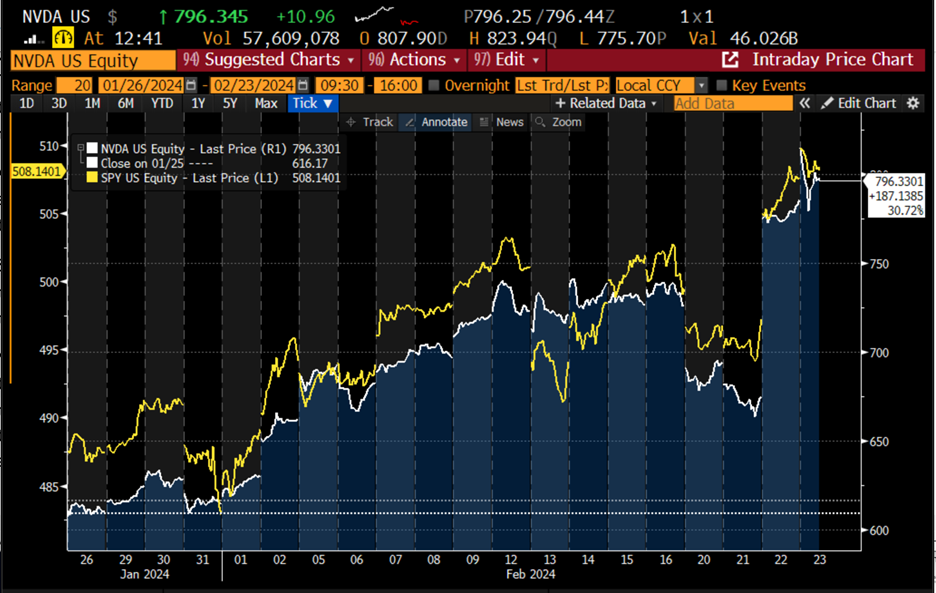Click the double chevron collapse icon

805,103
